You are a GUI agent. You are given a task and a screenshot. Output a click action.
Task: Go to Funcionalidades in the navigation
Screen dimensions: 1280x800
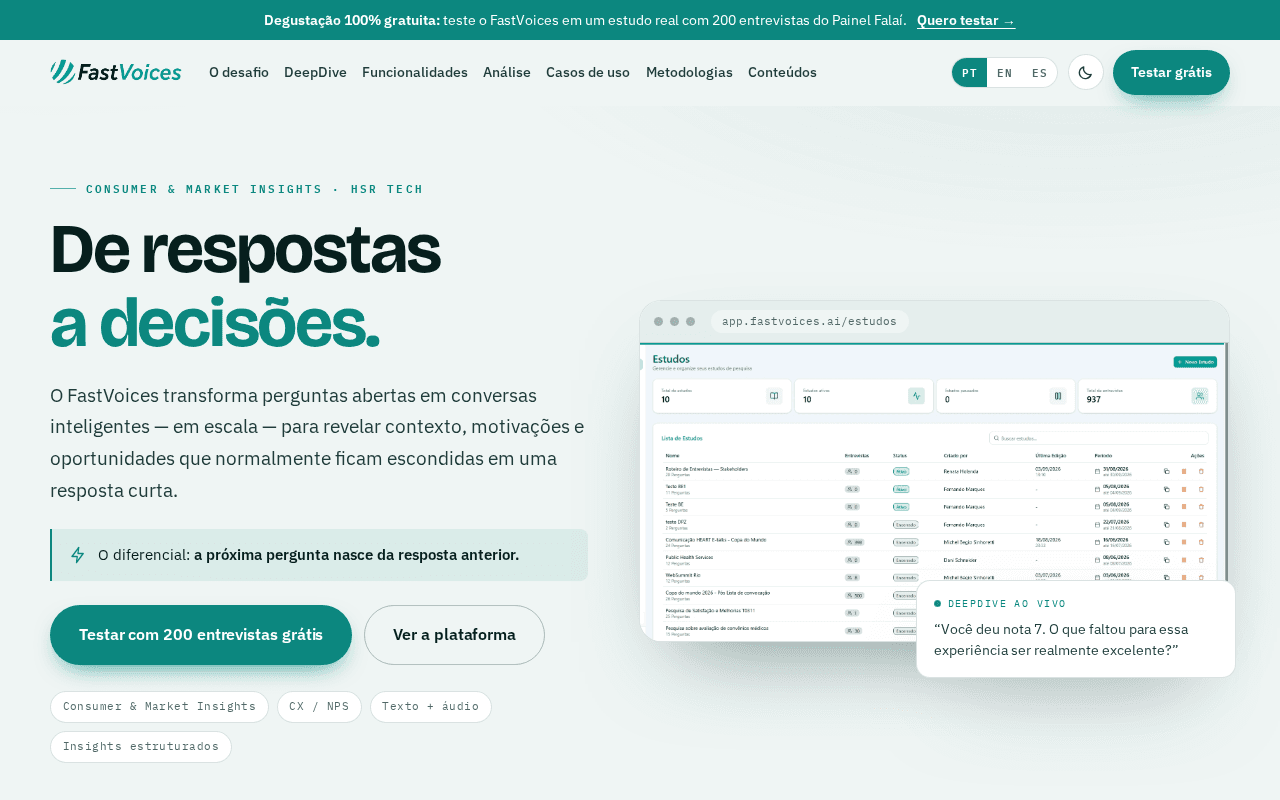[x=415, y=72]
